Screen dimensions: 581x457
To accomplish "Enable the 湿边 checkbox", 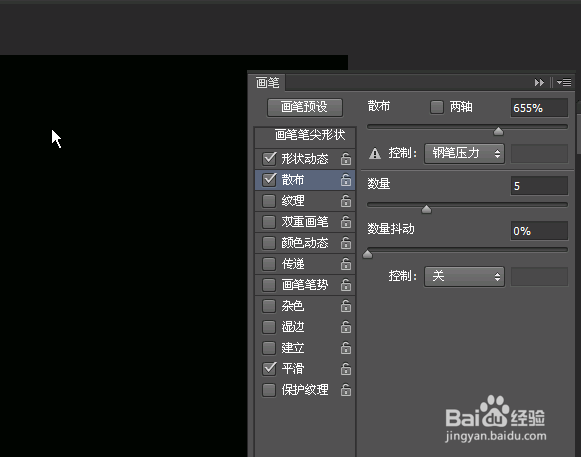I will 269,327.
